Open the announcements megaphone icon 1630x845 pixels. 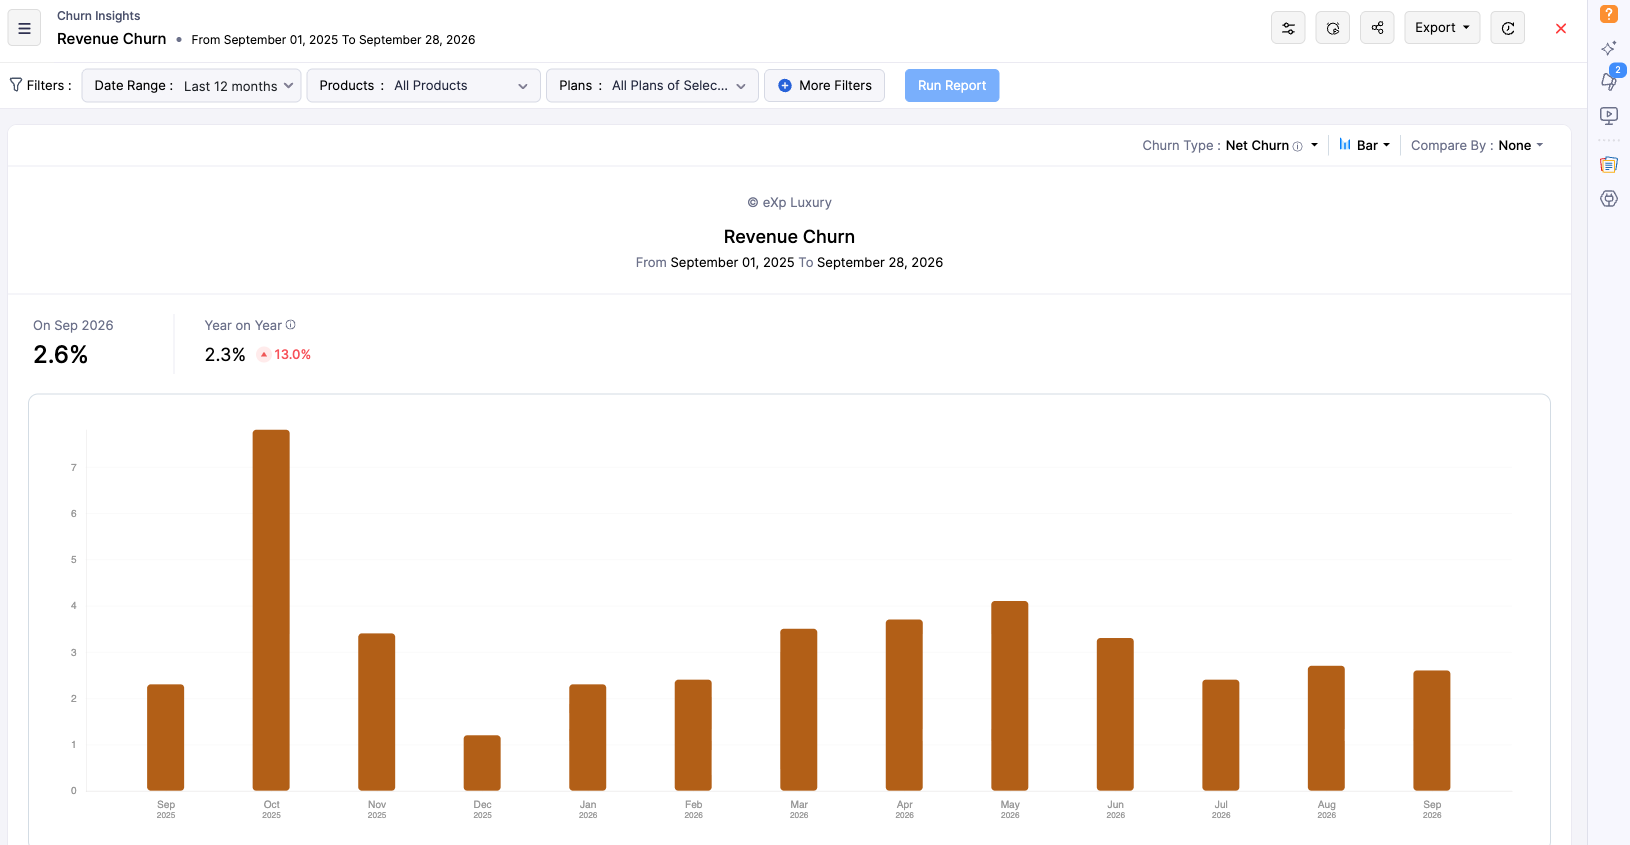pyautogui.click(x=1609, y=81)
